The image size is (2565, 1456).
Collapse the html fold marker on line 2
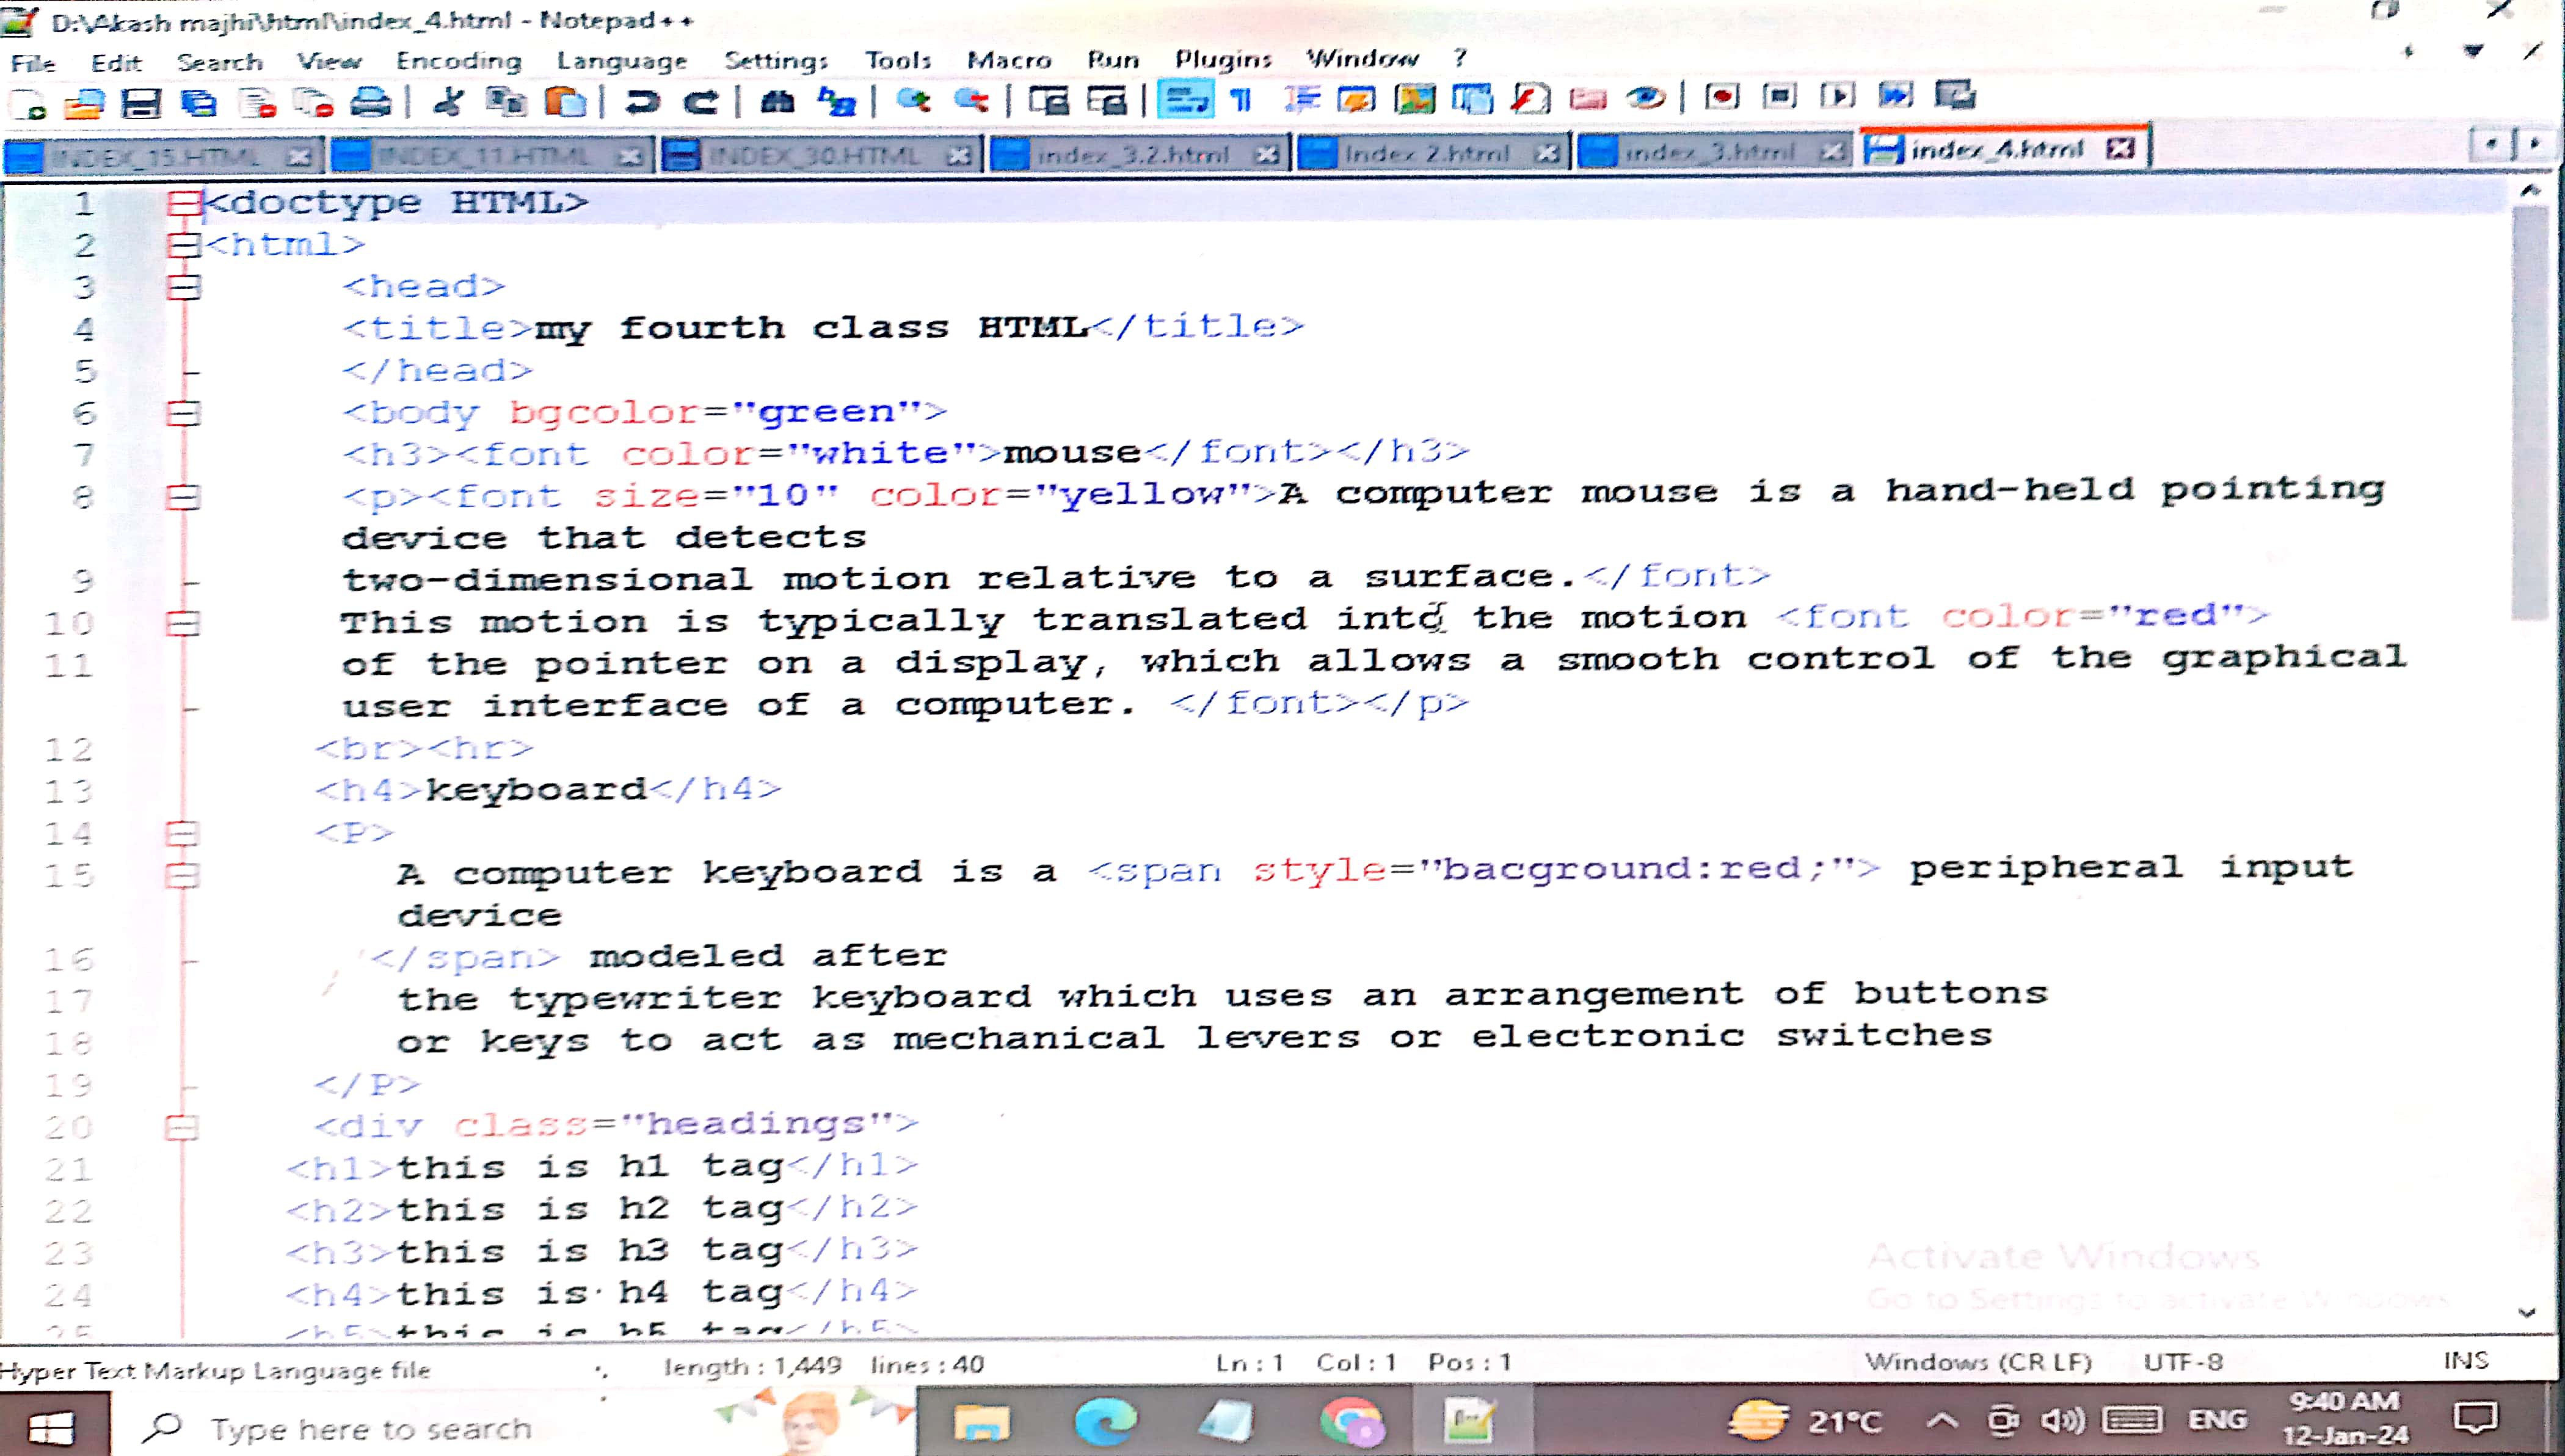click(183, 244)
